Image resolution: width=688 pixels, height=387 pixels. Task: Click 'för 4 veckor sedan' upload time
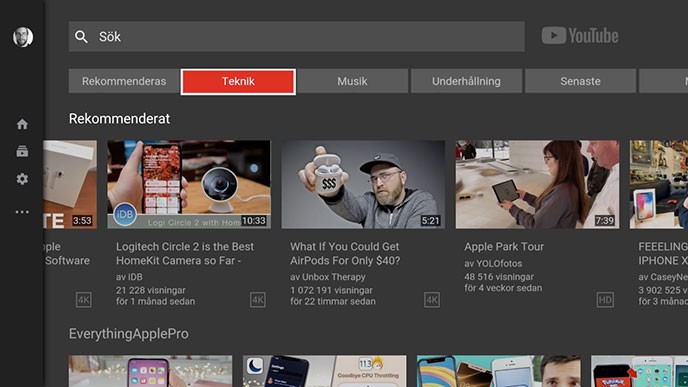503,288
